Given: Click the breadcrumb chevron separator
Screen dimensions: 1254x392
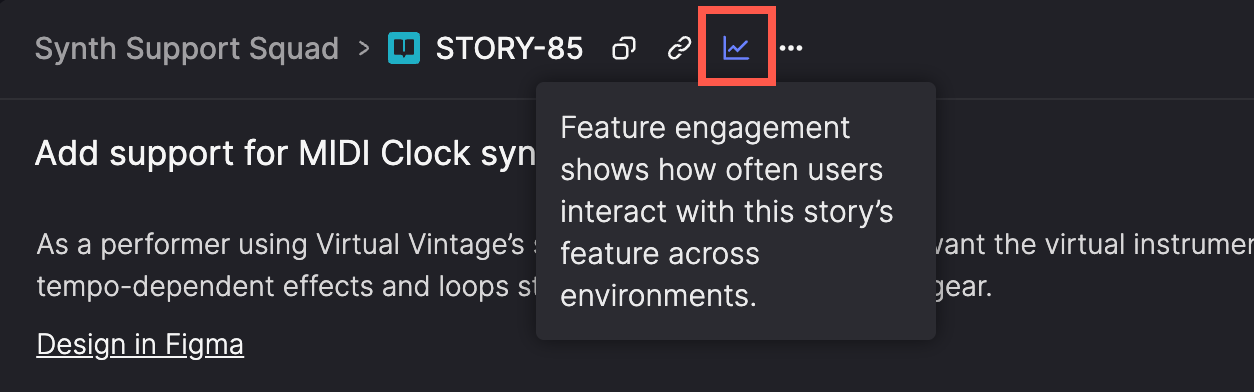Looking at the screenshot, I should [364, 48].
